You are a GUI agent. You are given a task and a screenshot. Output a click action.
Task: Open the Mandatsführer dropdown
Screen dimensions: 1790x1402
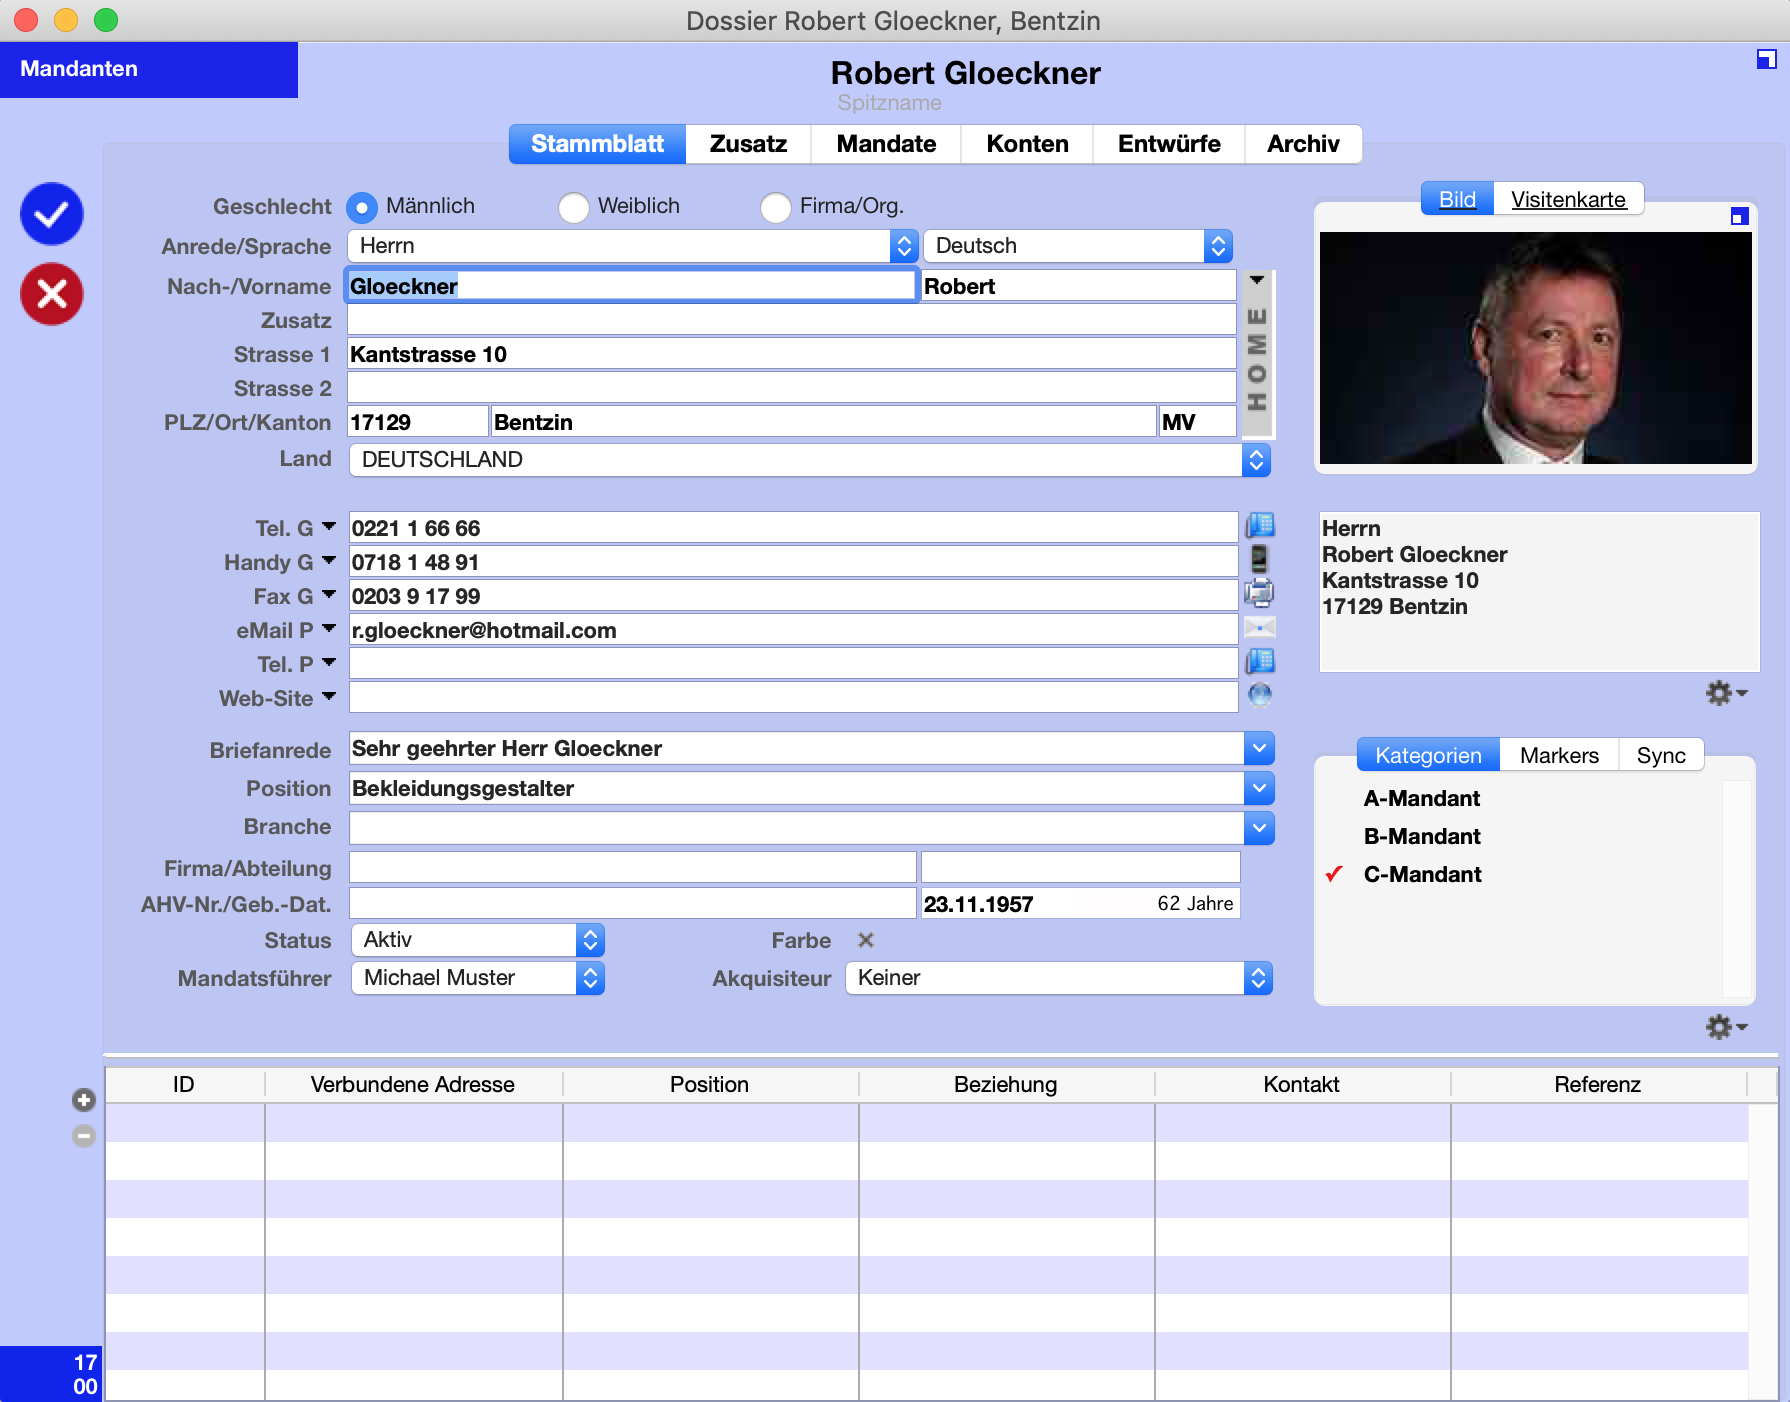pos(478,978)
